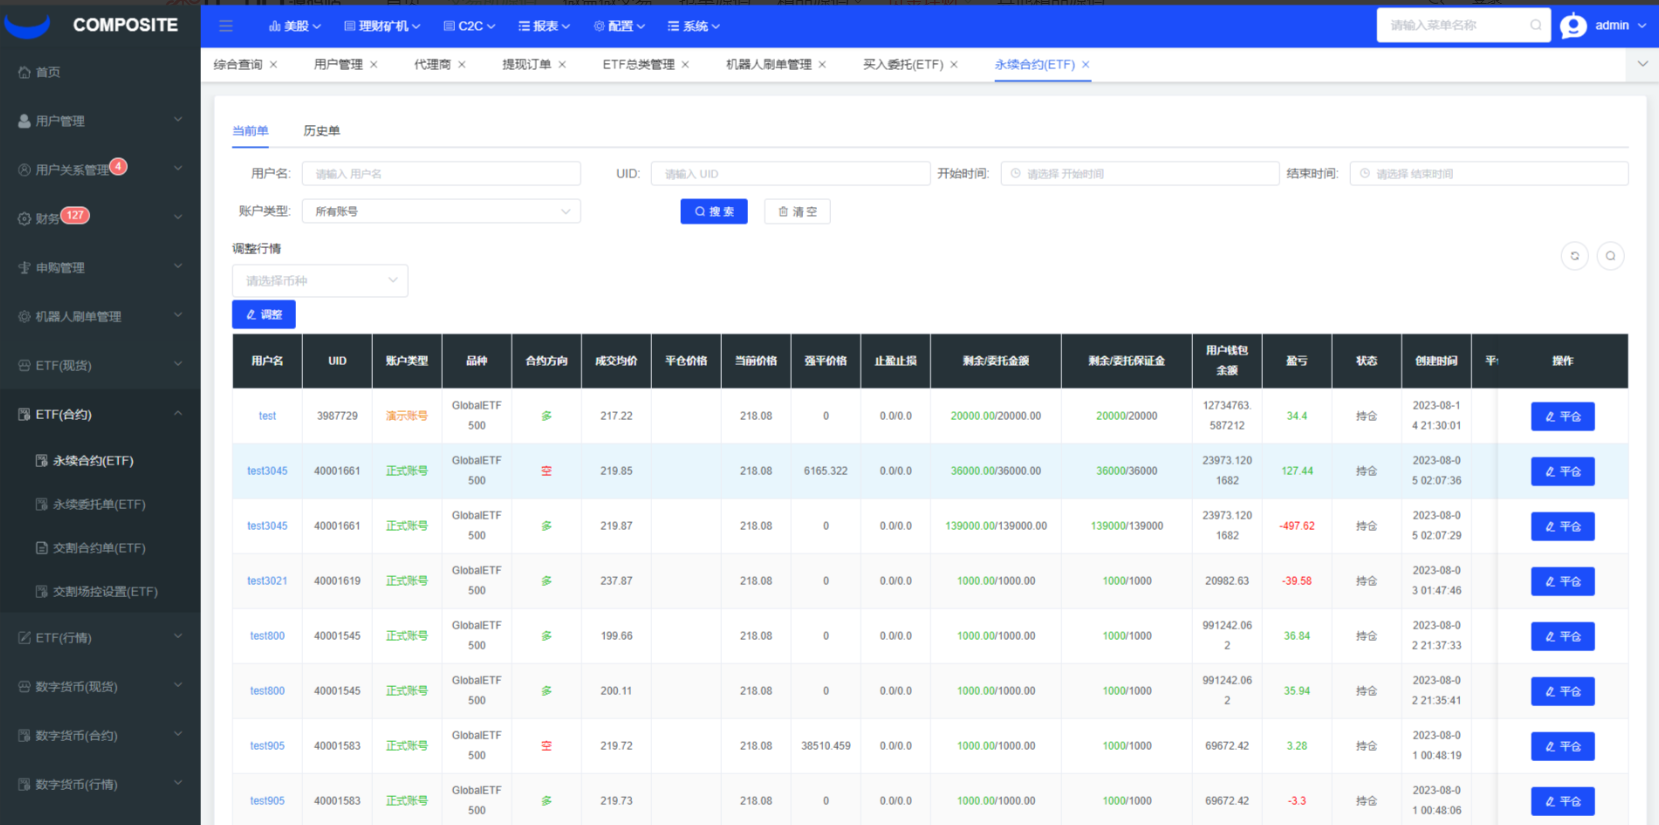Switch to the 历史单 tab
Screen dimensions: 1659x825
tap(321, 131)
